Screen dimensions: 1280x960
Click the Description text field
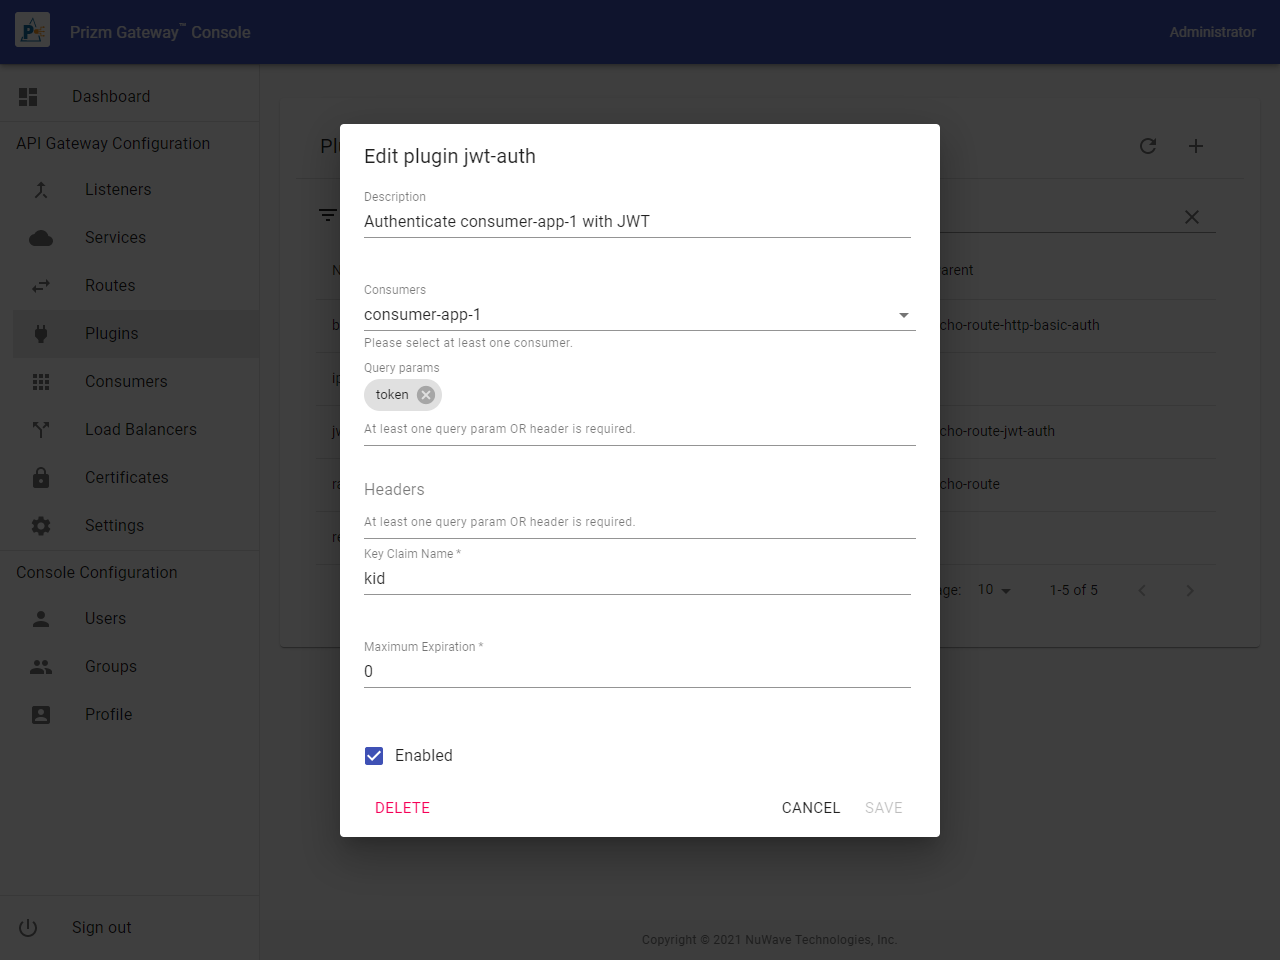[x=636, y=222]
